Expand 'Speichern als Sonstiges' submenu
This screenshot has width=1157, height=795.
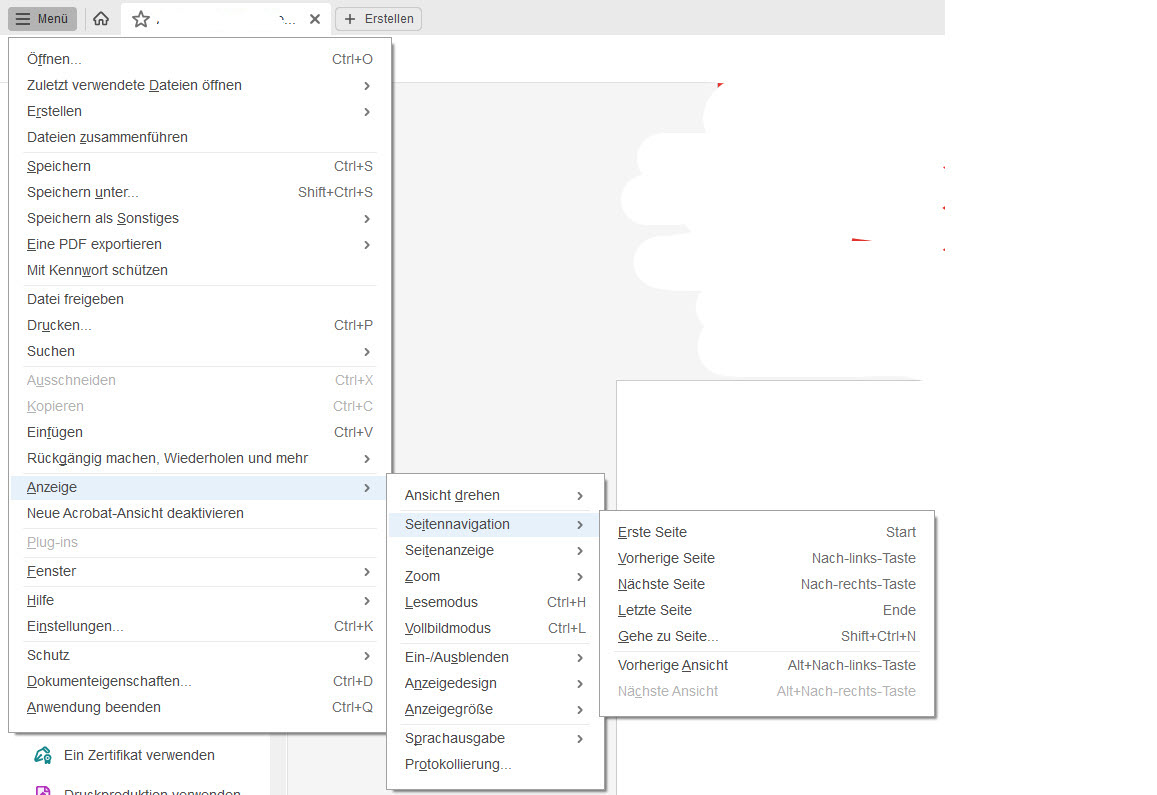199,218
